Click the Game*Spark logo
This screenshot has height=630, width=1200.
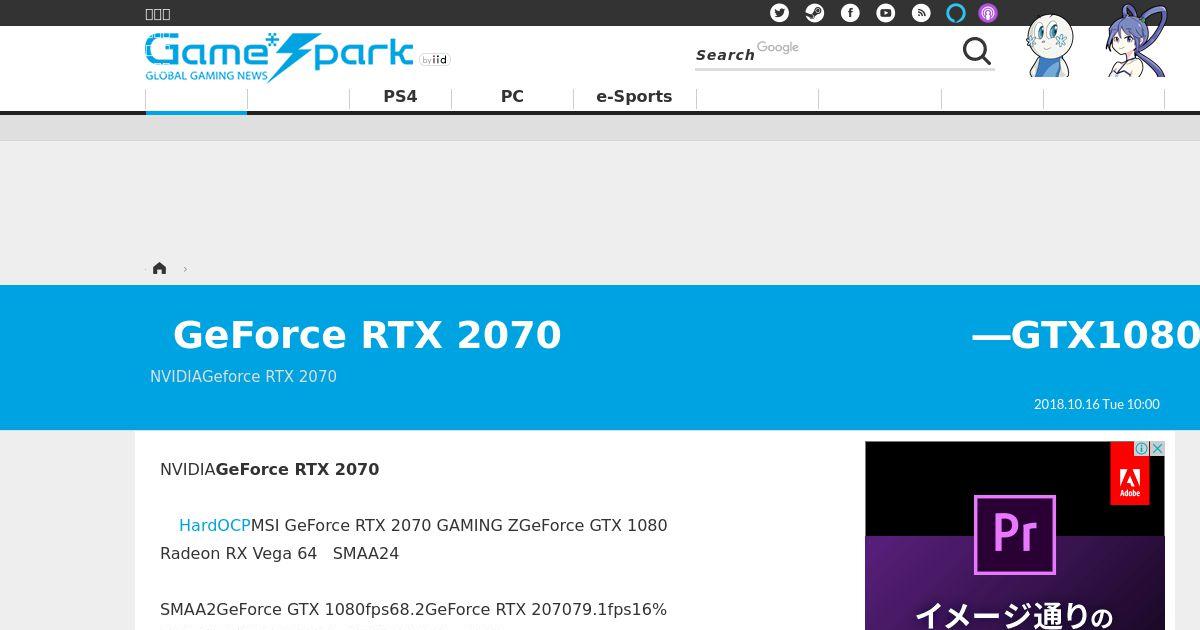click(279, 58)
